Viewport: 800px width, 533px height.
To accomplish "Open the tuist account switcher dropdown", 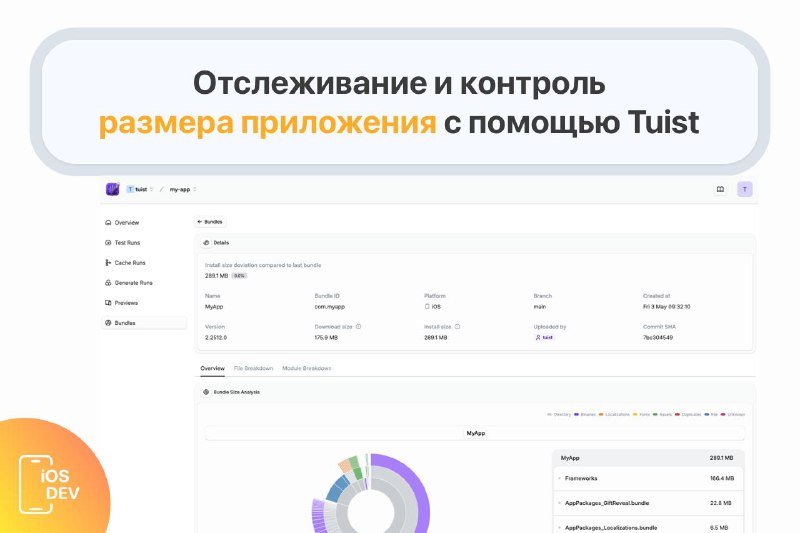I will click(x=140, y=189).
